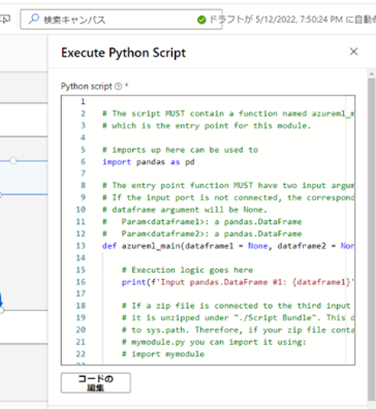
Task: Click the line 21 comment 'mymodule.py you can import'
Action: pos(214,342)
